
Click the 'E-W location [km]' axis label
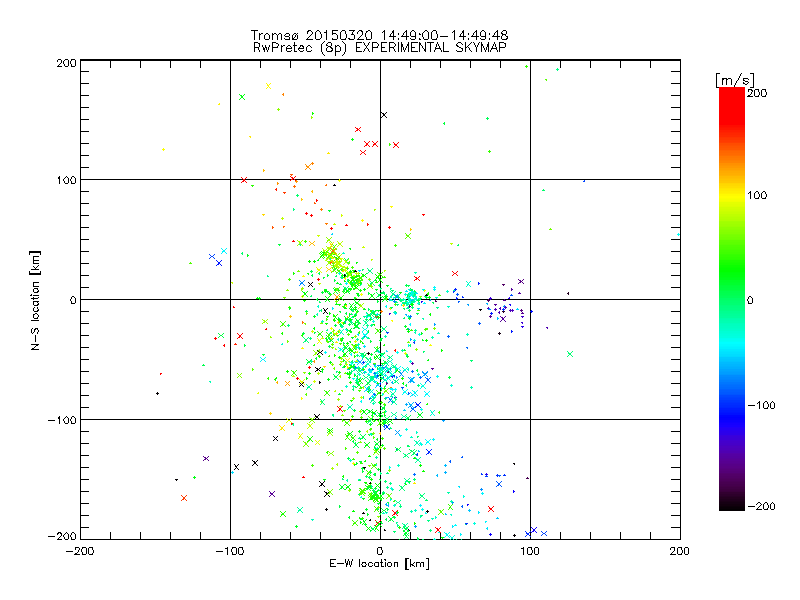pyautogui.click(x=379, y=563)
